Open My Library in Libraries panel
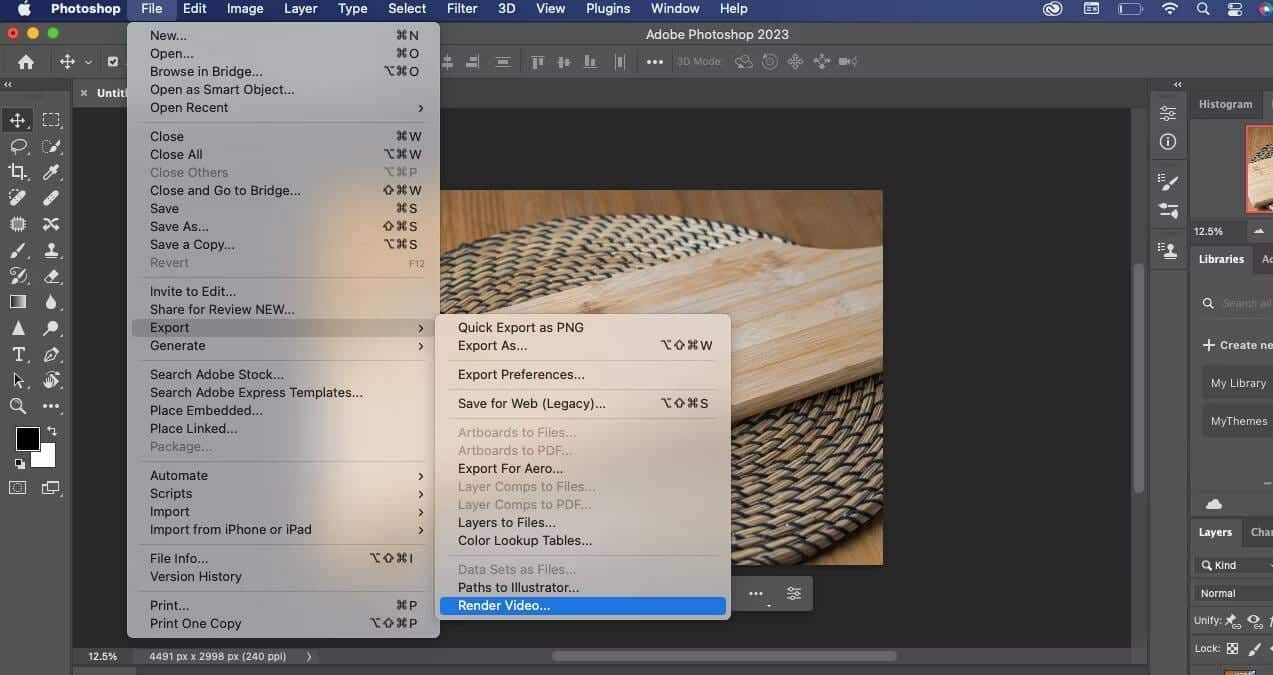Image resolution: width=1273 pixels, height=675 pixels. pos(1237,383)
